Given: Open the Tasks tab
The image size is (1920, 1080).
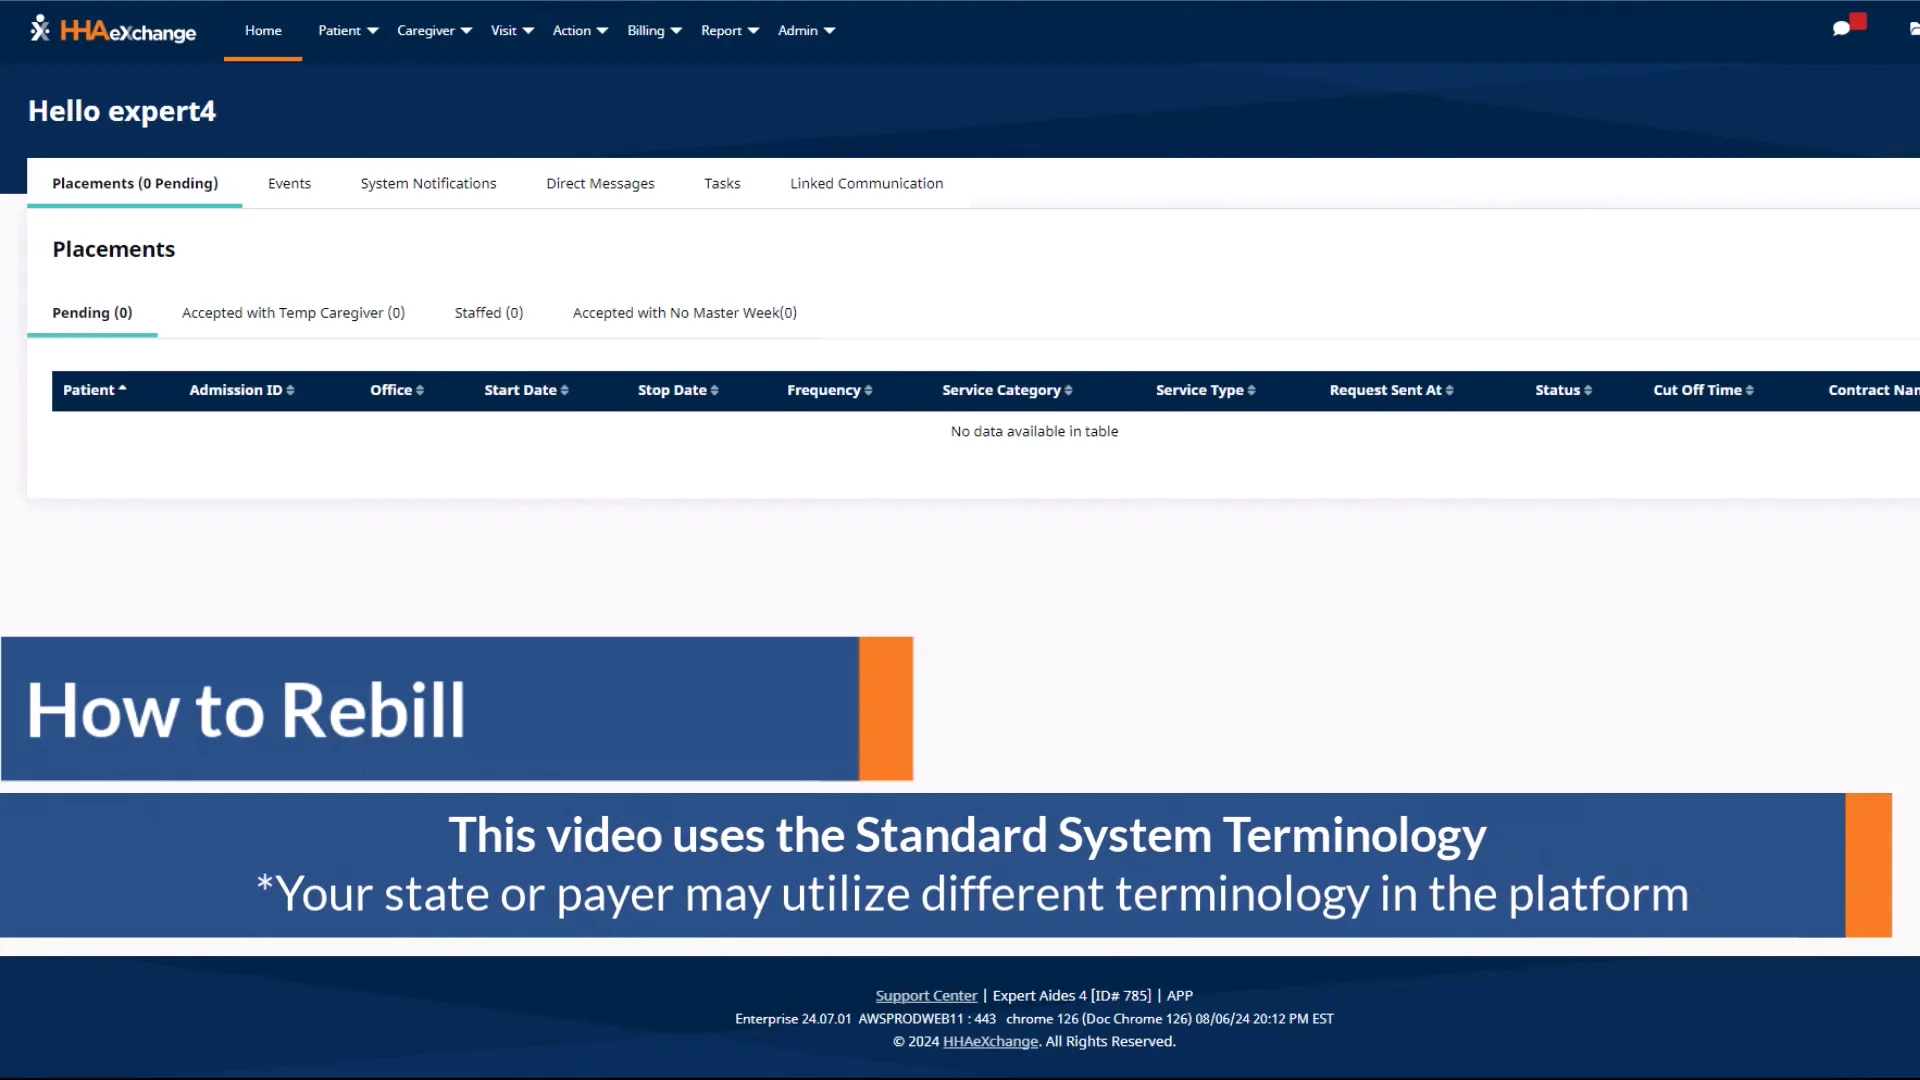Looking at the screenshot, I should pos(722,183).
